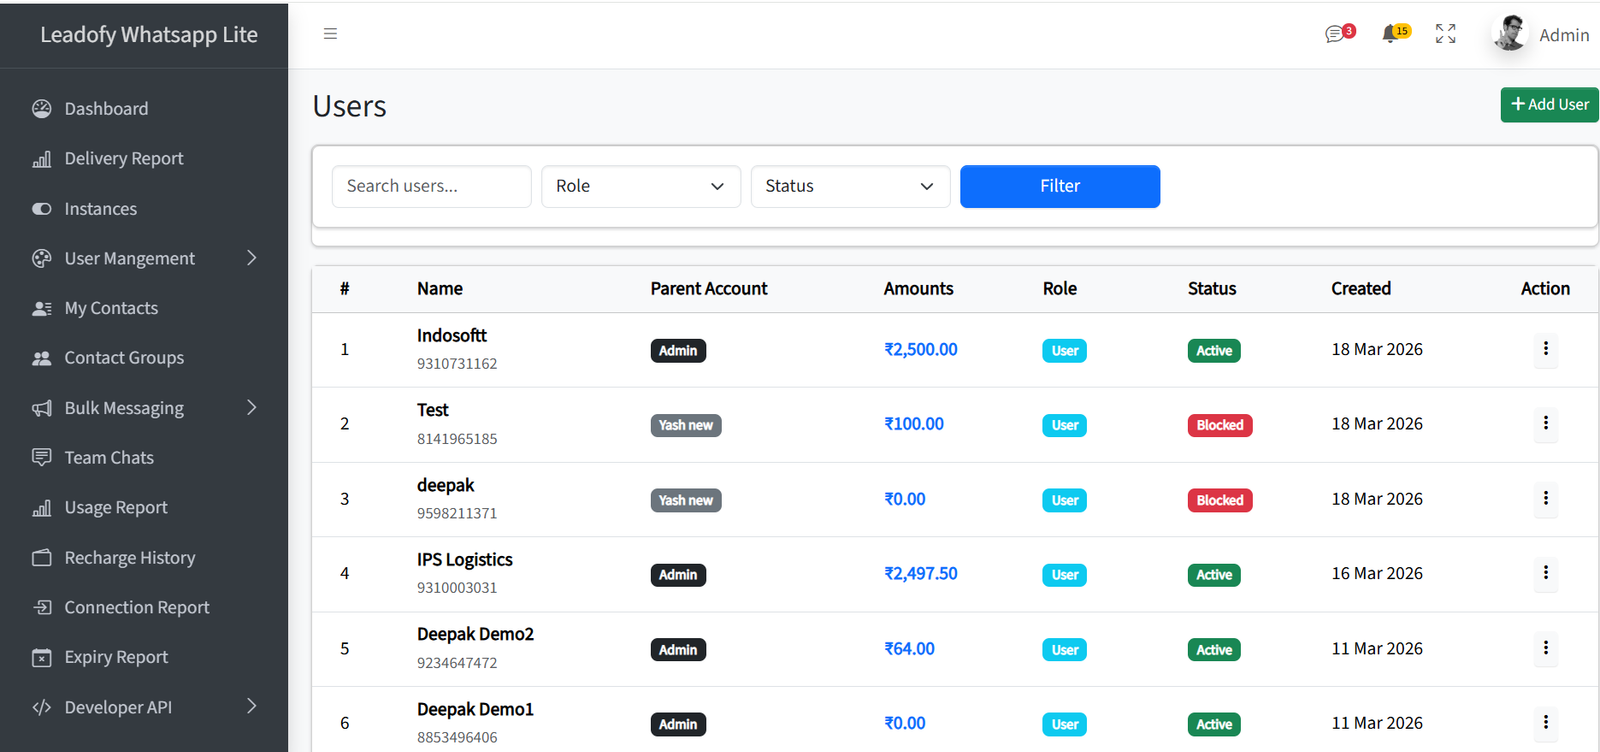The height and width of the screenshot is (752, 1600).
Task: Click amount ₹2,500.00
Action: [x=921, y=349]
